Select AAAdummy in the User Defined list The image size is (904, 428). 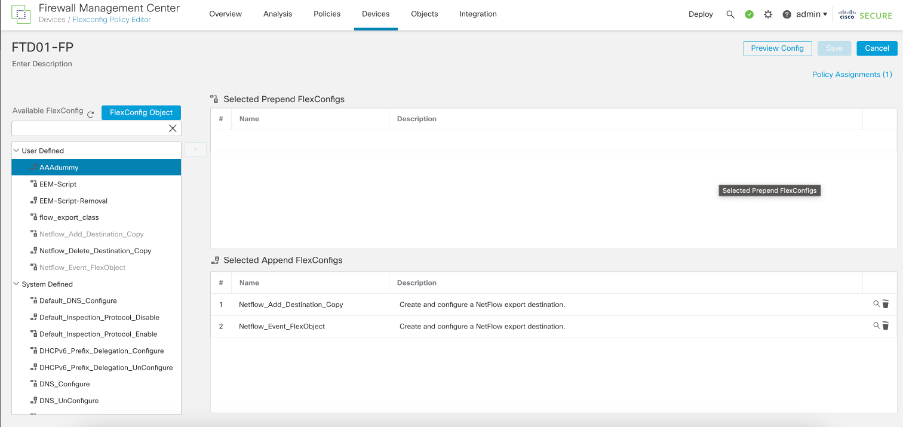(96, 167)
